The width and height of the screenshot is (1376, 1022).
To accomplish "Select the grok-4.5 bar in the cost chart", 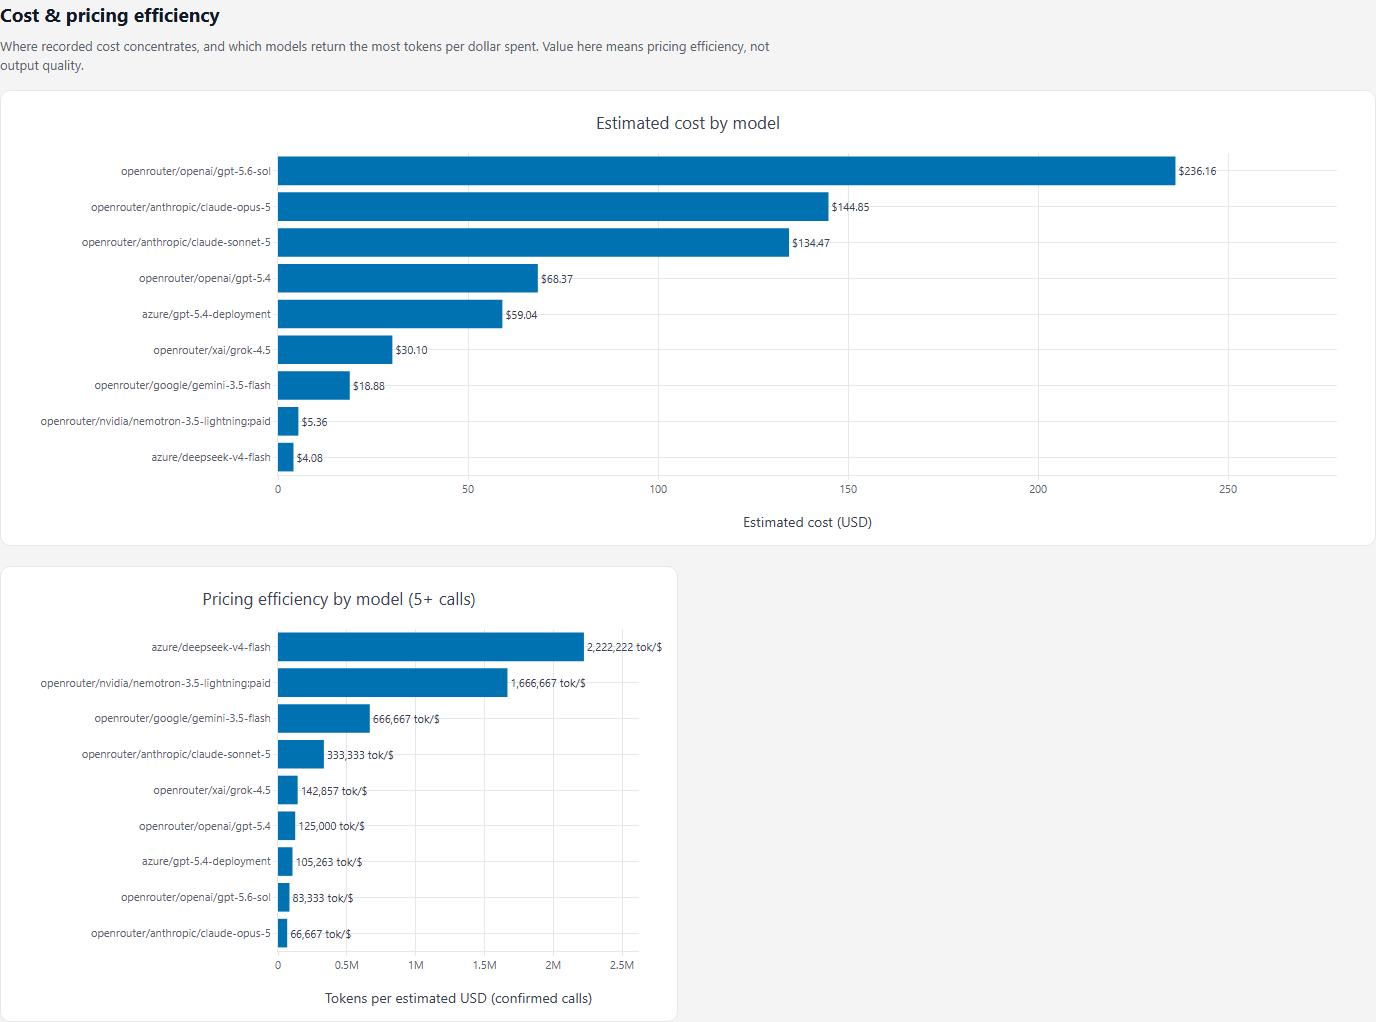I will (335, 350).
